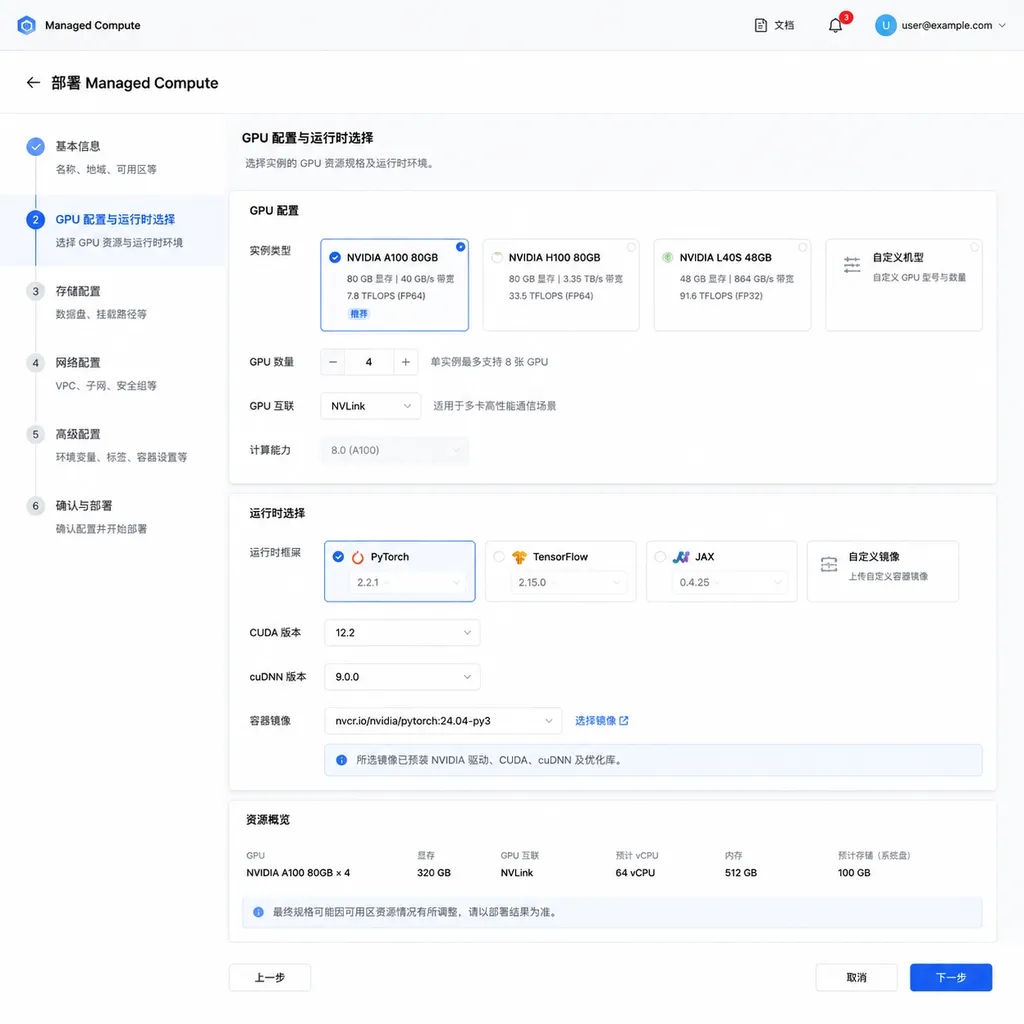Click the back arrow beside 部署 Managed Compute
The width and height of the screenshot is (1024, 1024).
pyautogui.click(x=33, y=83)
